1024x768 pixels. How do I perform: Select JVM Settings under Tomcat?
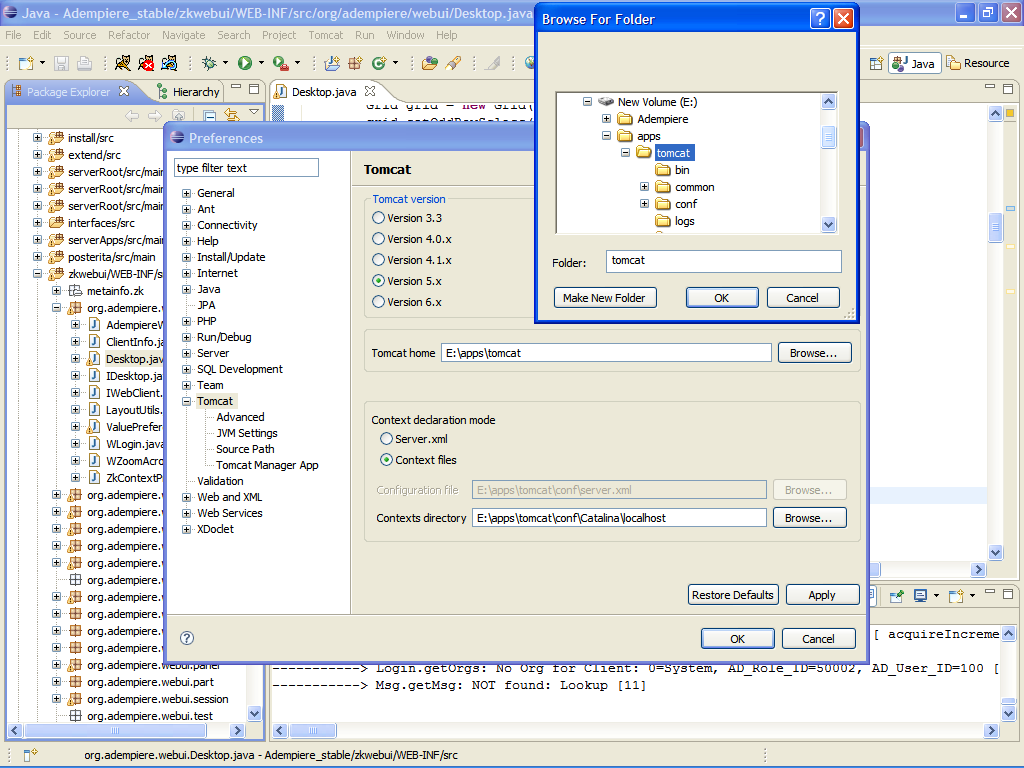(247, 433)
